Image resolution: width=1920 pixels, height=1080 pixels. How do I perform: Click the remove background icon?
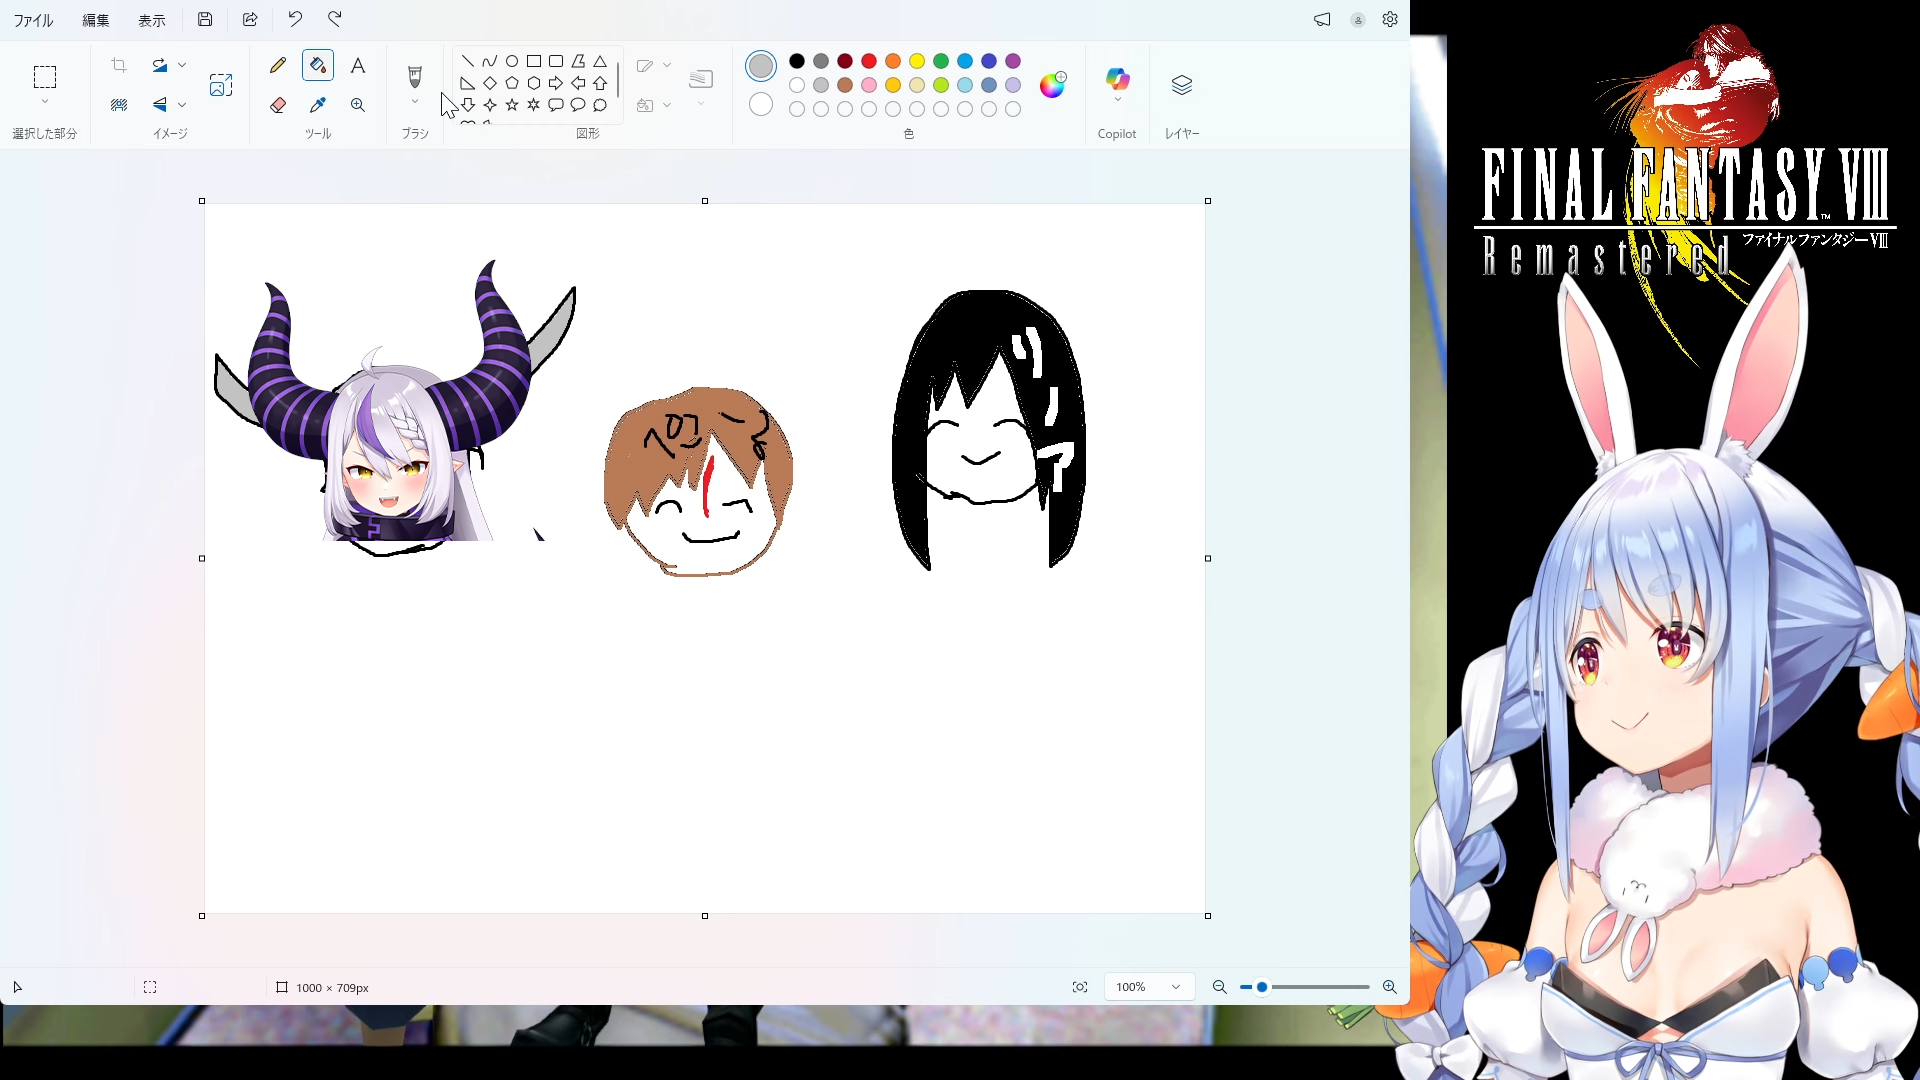[x=119, y=105]
